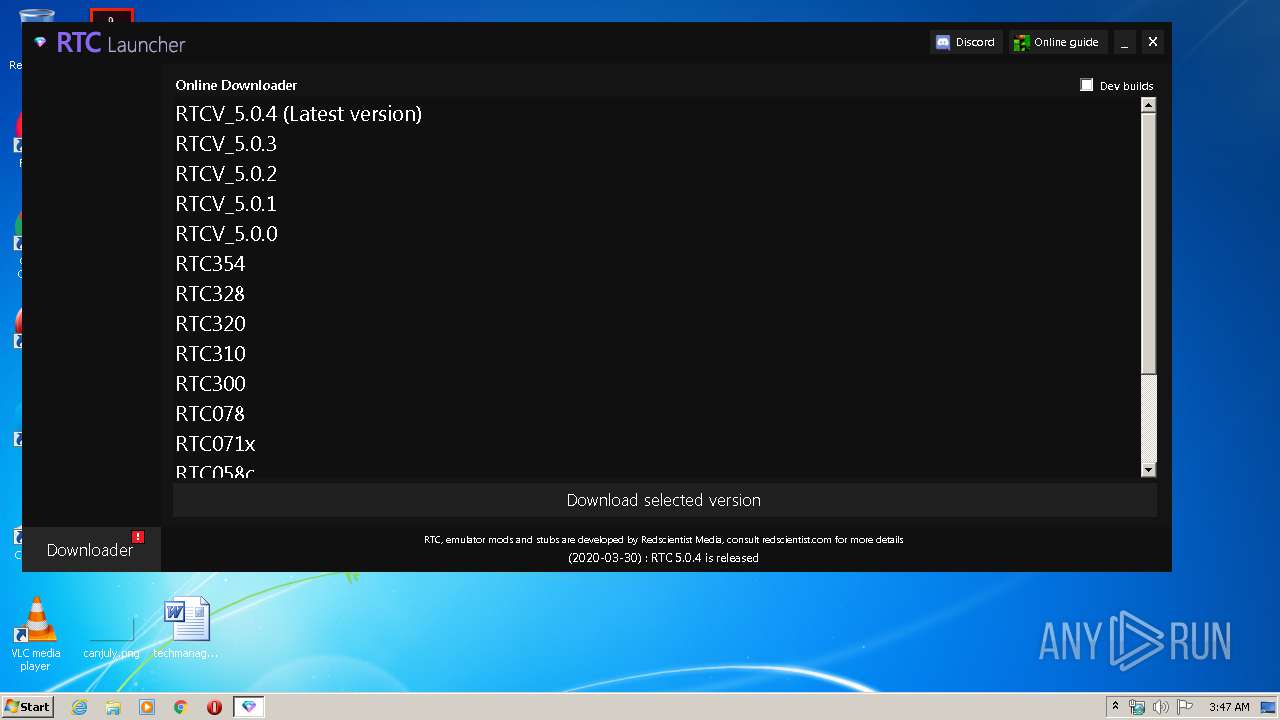
Task: Launch Internet Explorer from taskbar
Action: pyautogui.click(x=79, y=707)
